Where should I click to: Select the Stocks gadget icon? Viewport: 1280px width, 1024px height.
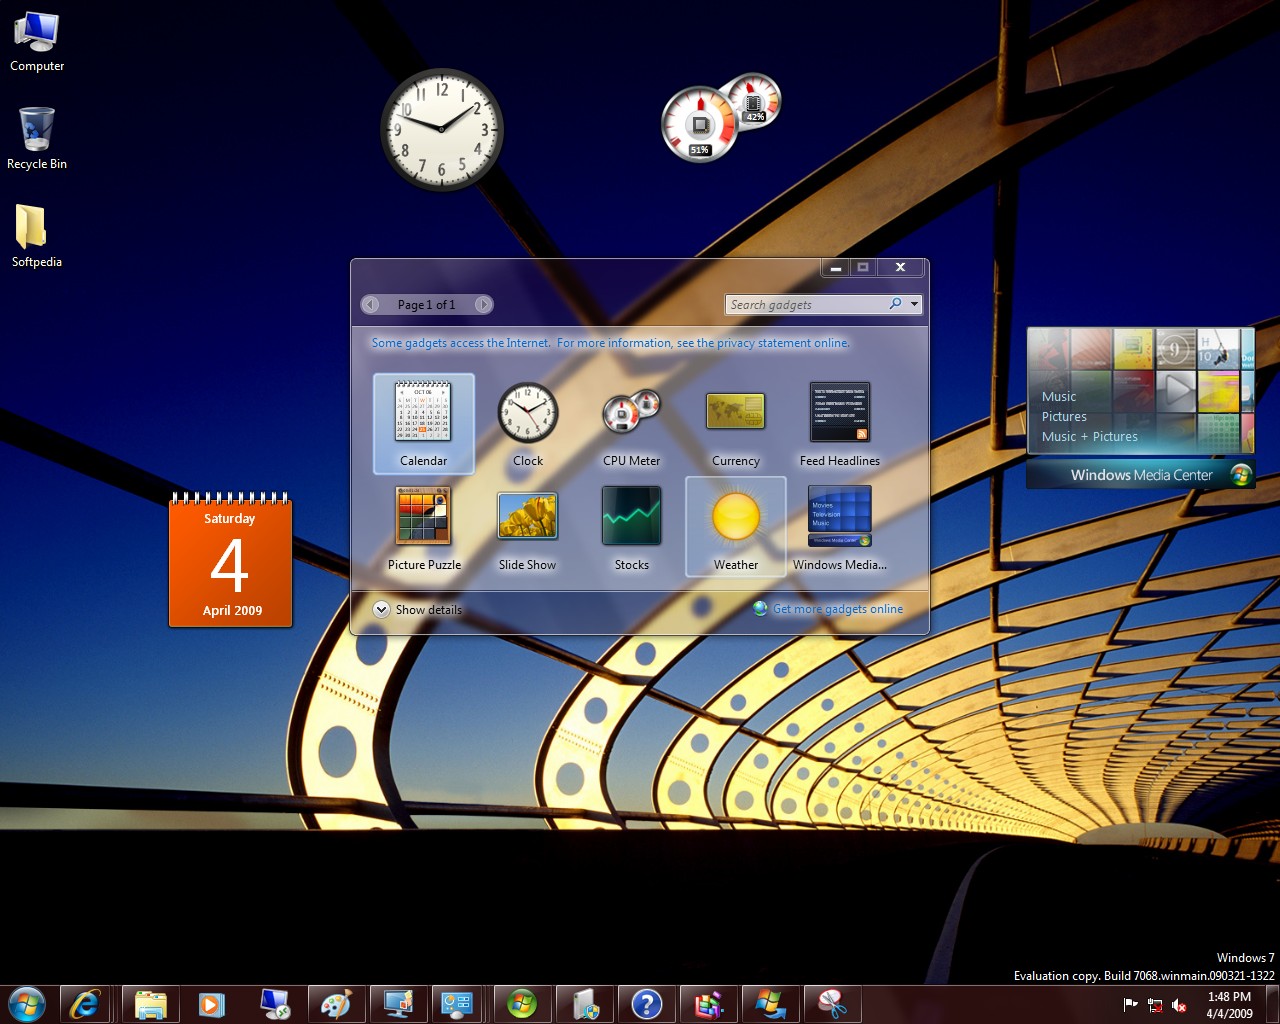[x=631, y=517]
